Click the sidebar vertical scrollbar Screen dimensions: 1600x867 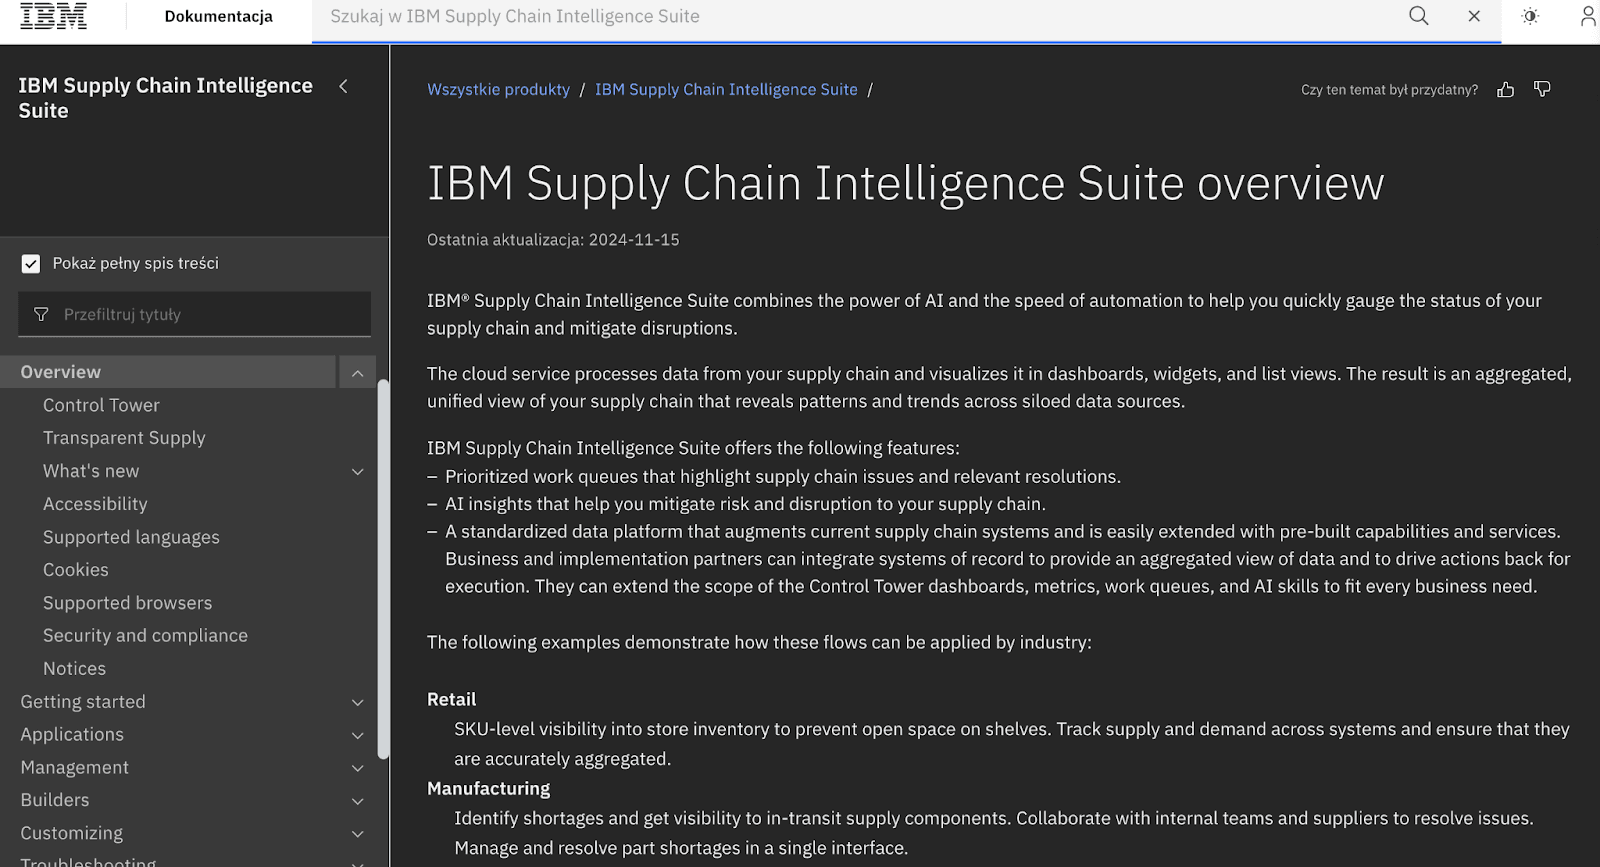[x=383, y=570]
